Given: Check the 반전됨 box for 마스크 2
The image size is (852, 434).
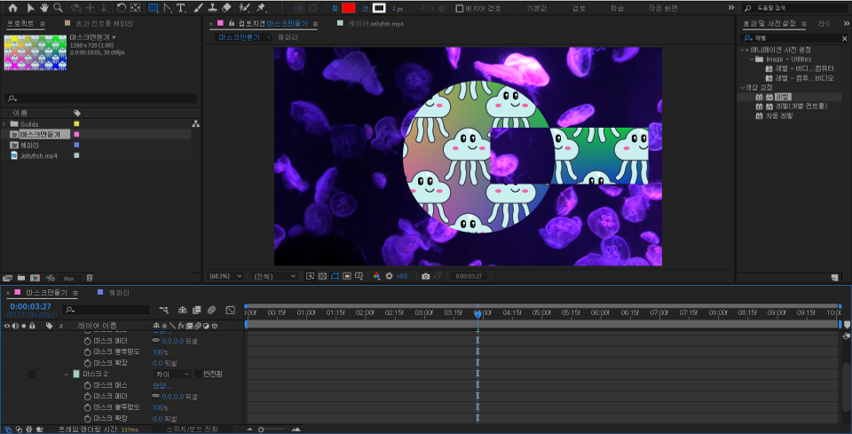Looking at the screenshot, I should [x=198, y=374].
